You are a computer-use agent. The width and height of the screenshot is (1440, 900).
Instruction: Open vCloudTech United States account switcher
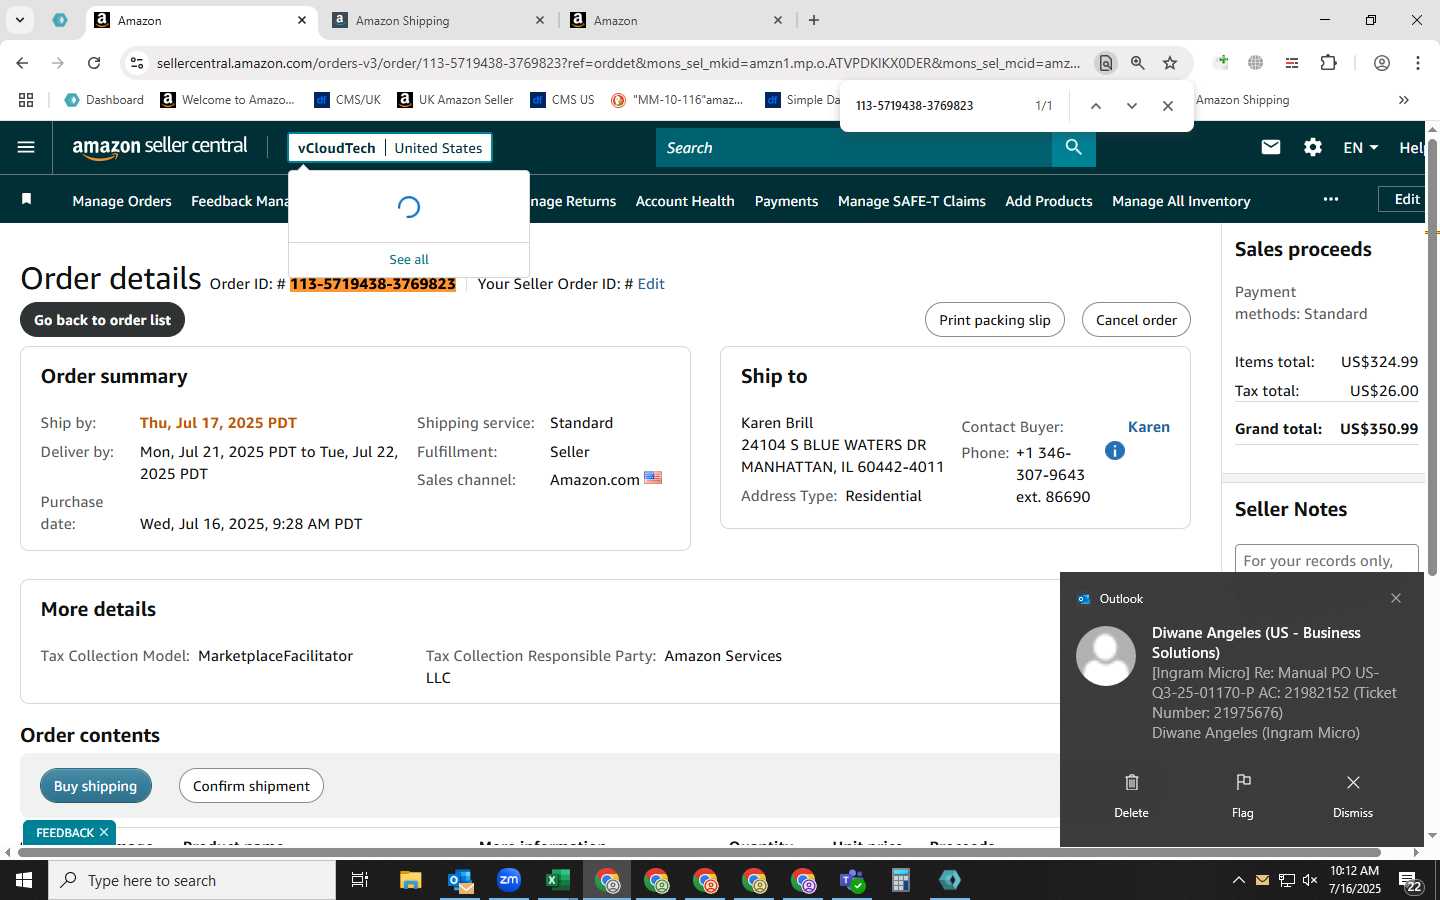(x=390, y=148)
